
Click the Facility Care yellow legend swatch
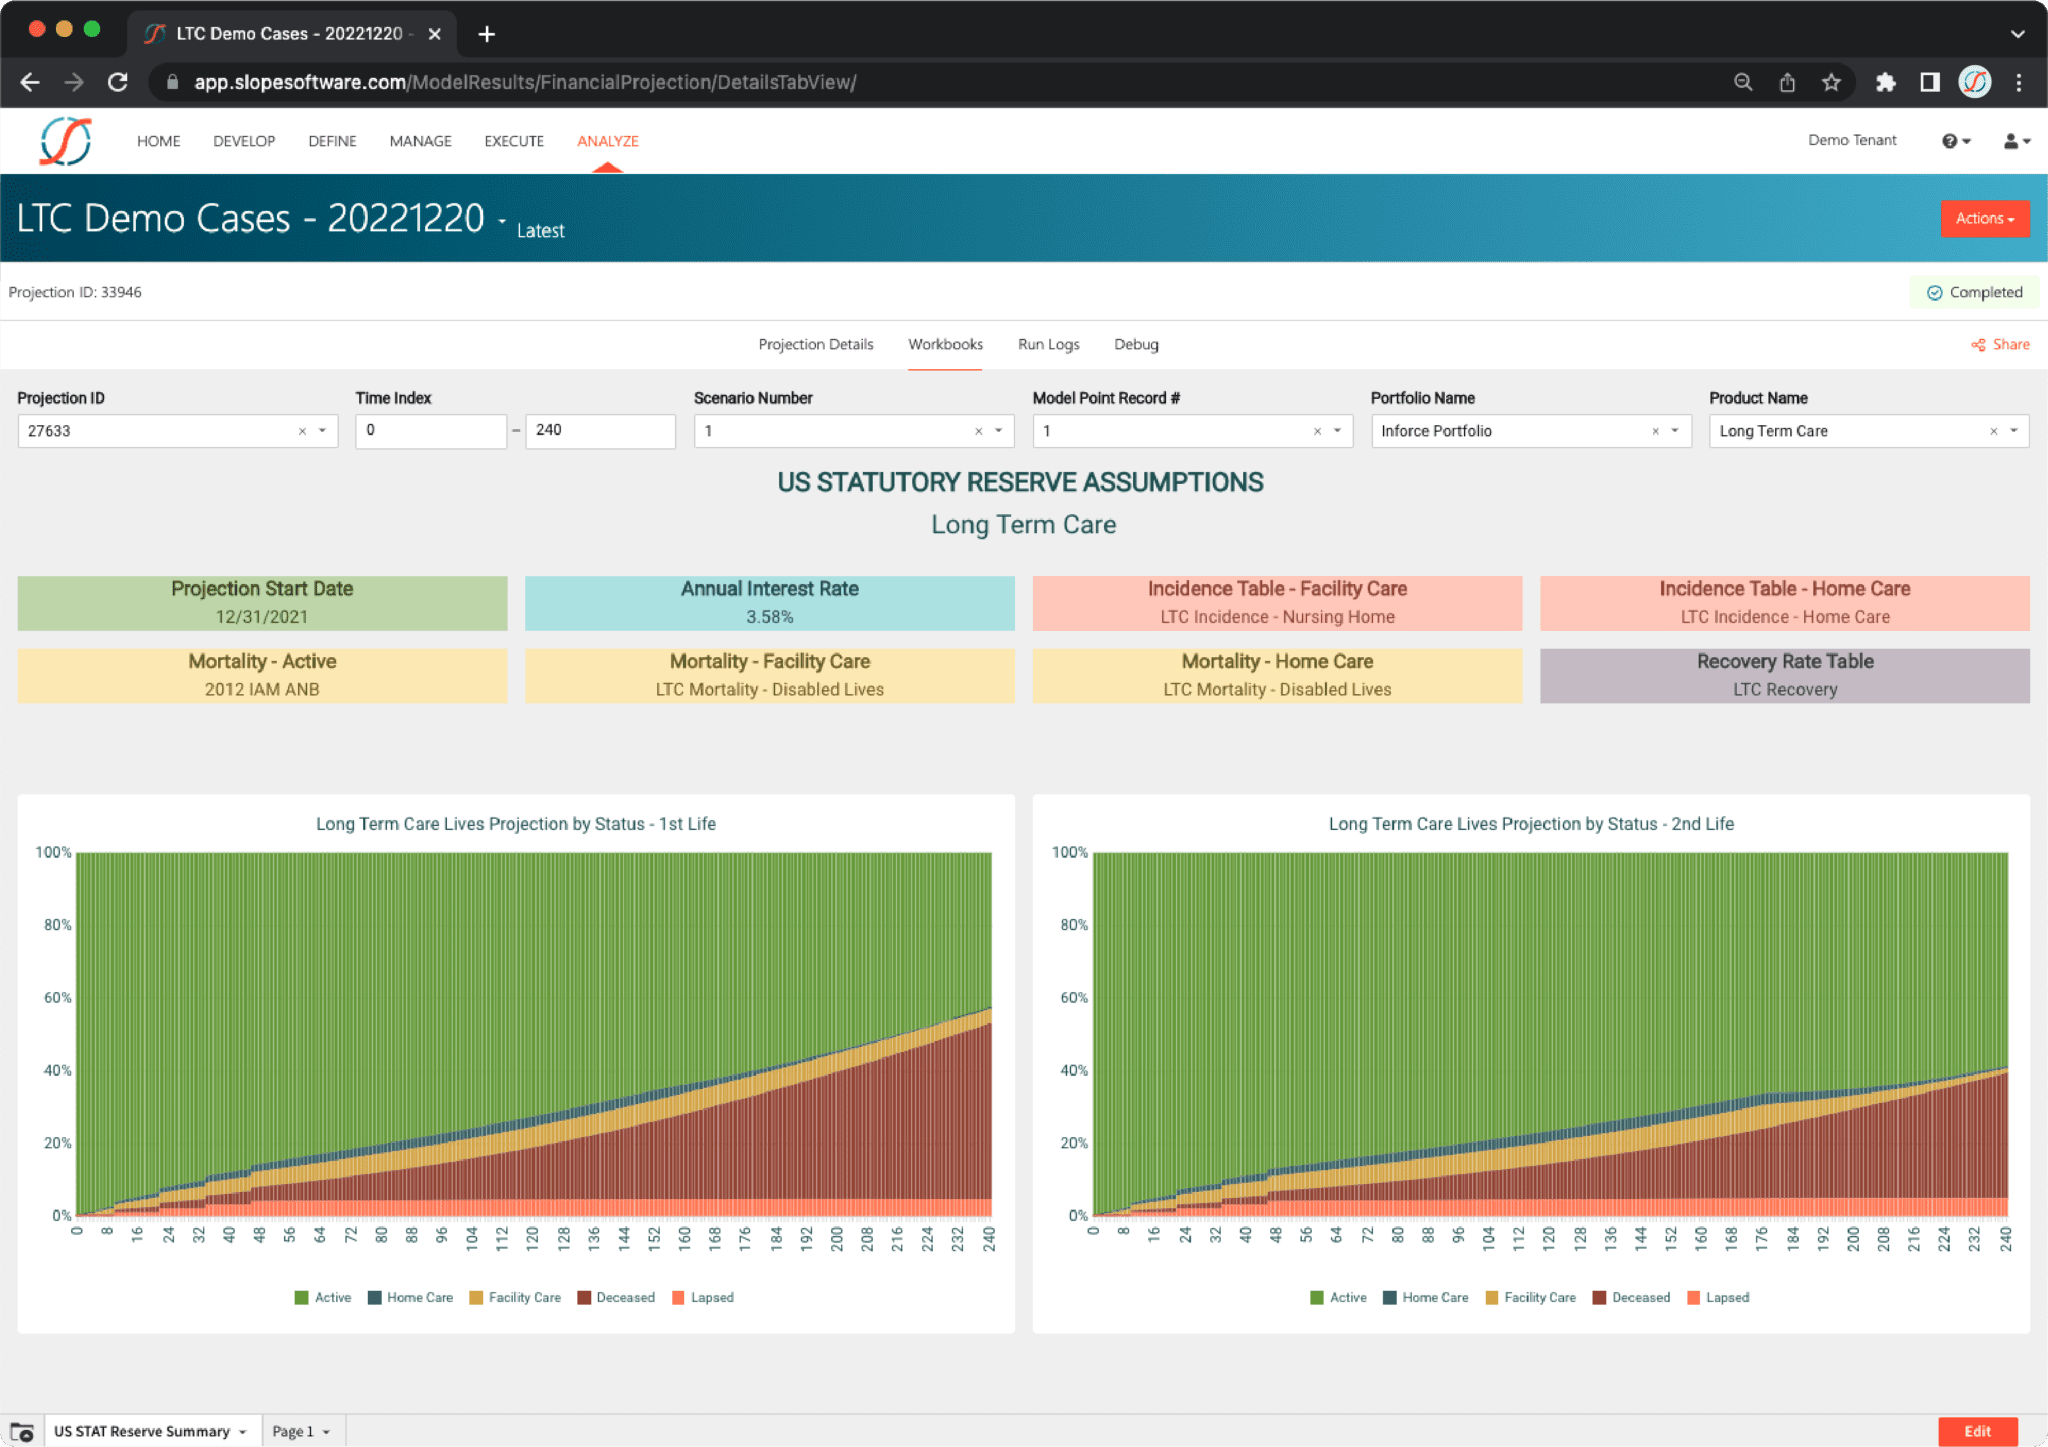click(x=477, y=1297)
